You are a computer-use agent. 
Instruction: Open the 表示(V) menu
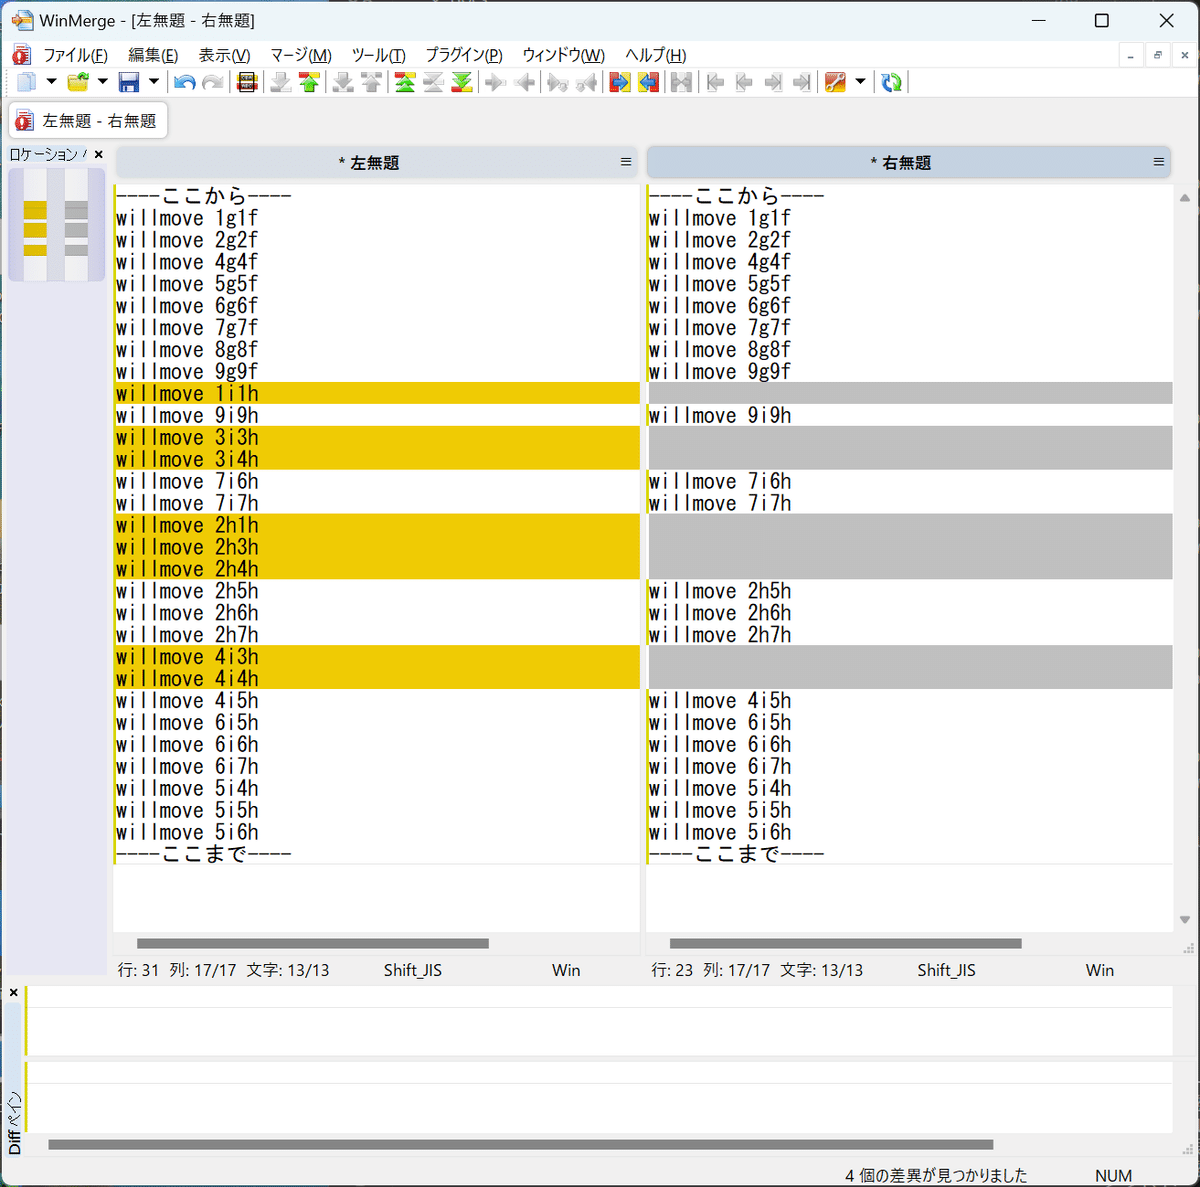click(224, 55)
